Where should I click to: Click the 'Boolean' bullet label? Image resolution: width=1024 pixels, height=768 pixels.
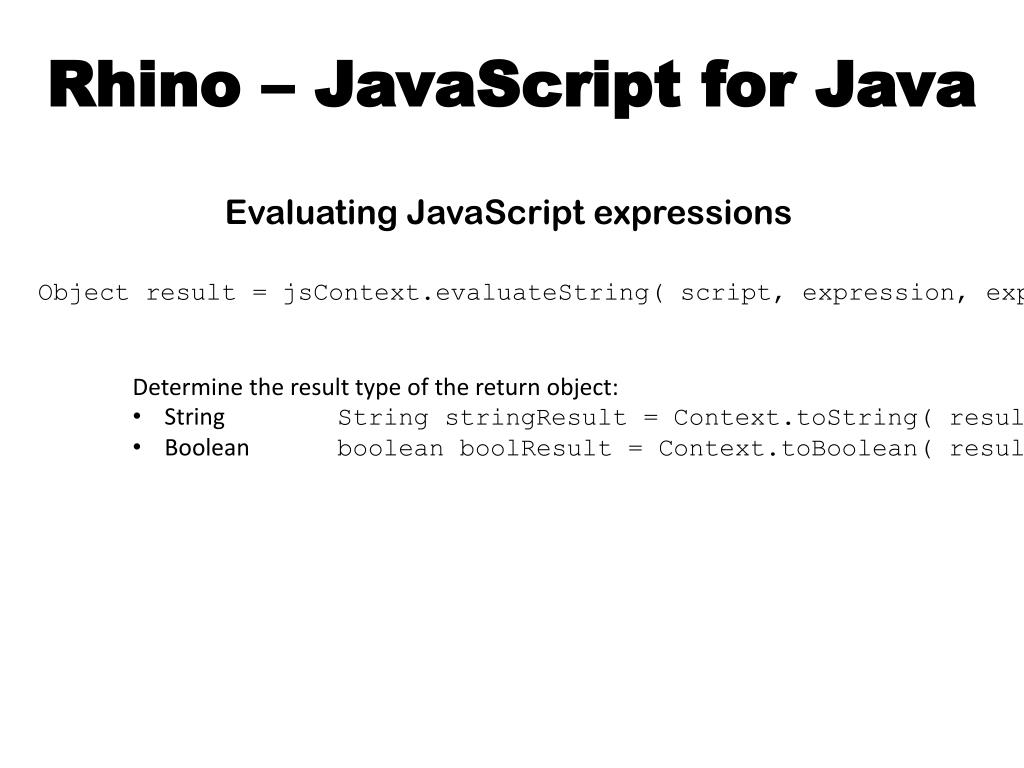(206, 448)
